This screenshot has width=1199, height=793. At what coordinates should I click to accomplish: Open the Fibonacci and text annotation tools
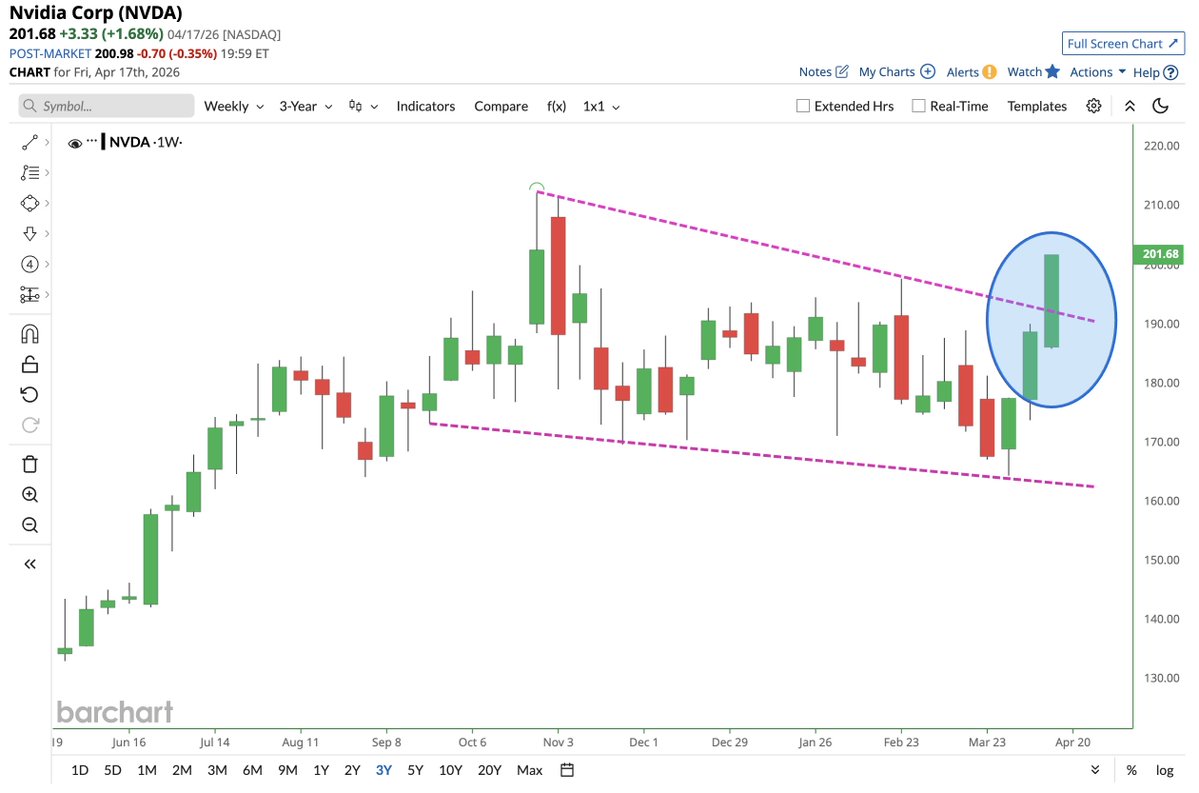[x=30, y=173]
